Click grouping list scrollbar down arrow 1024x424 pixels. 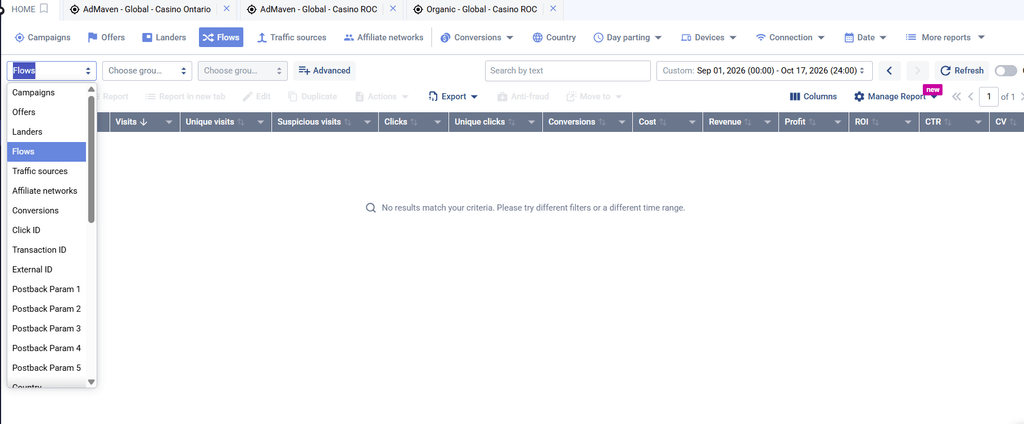(91, 382)
